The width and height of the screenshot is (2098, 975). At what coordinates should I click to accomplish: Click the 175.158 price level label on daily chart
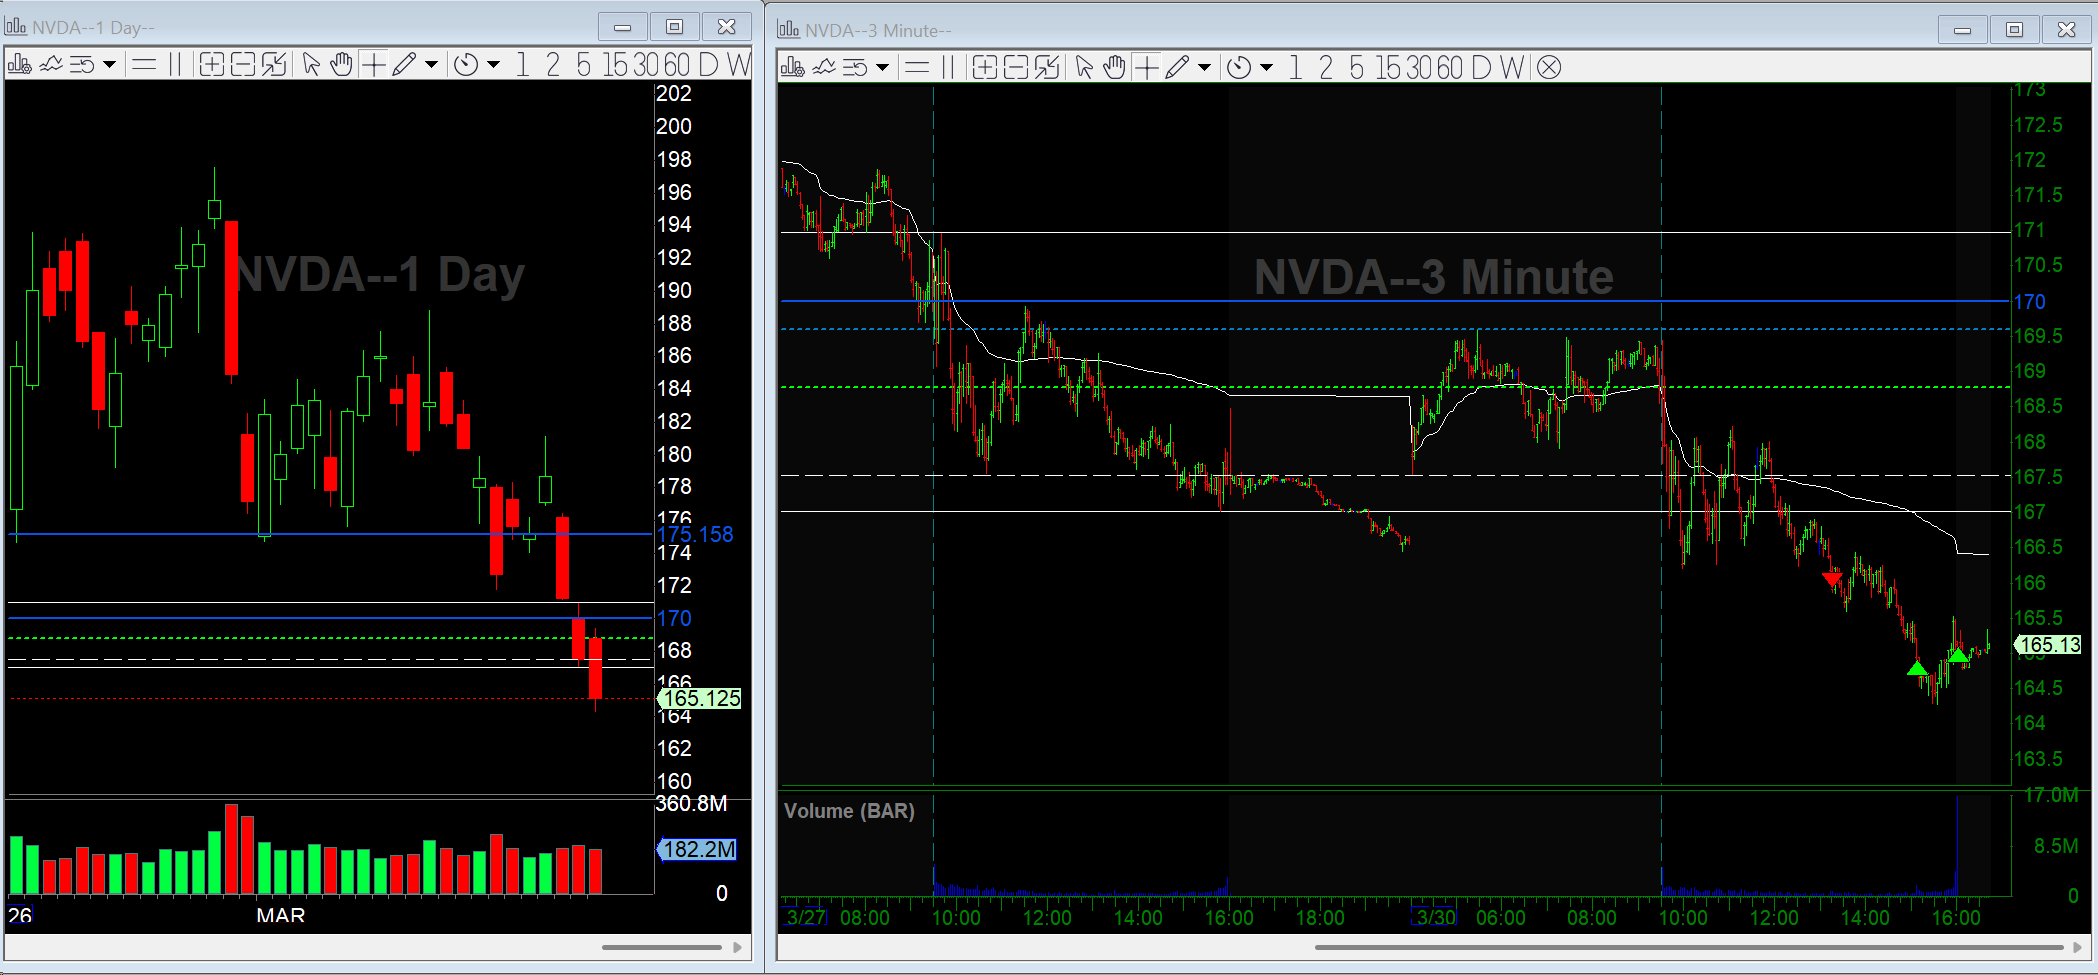point(695,534)
